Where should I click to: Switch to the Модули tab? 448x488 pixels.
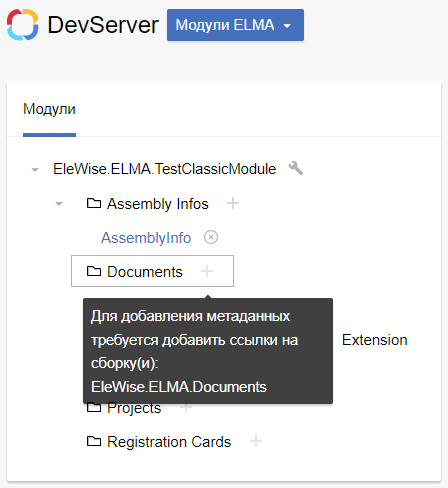coord(49,109)
